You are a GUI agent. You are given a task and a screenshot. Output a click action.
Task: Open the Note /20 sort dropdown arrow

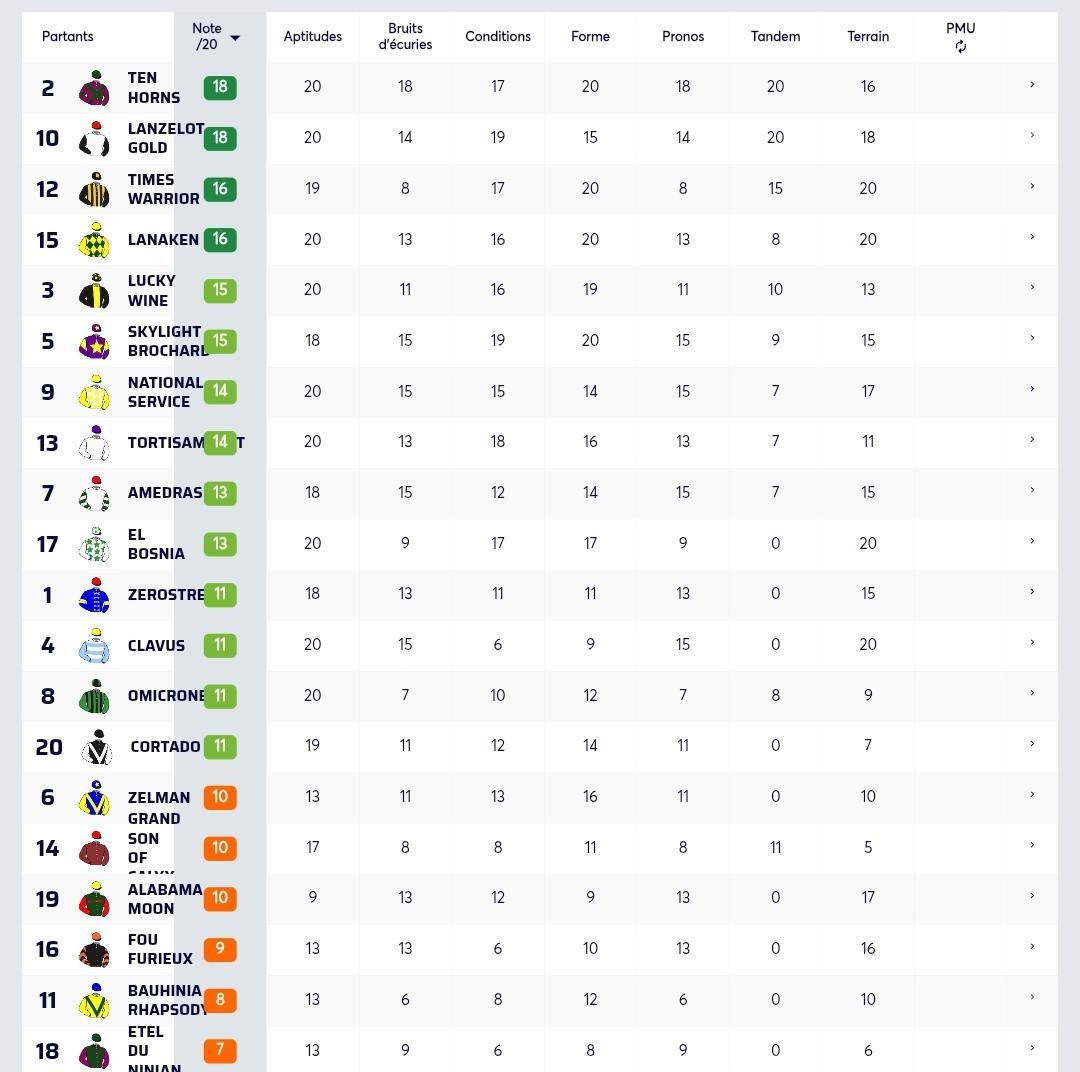[235, 38]
